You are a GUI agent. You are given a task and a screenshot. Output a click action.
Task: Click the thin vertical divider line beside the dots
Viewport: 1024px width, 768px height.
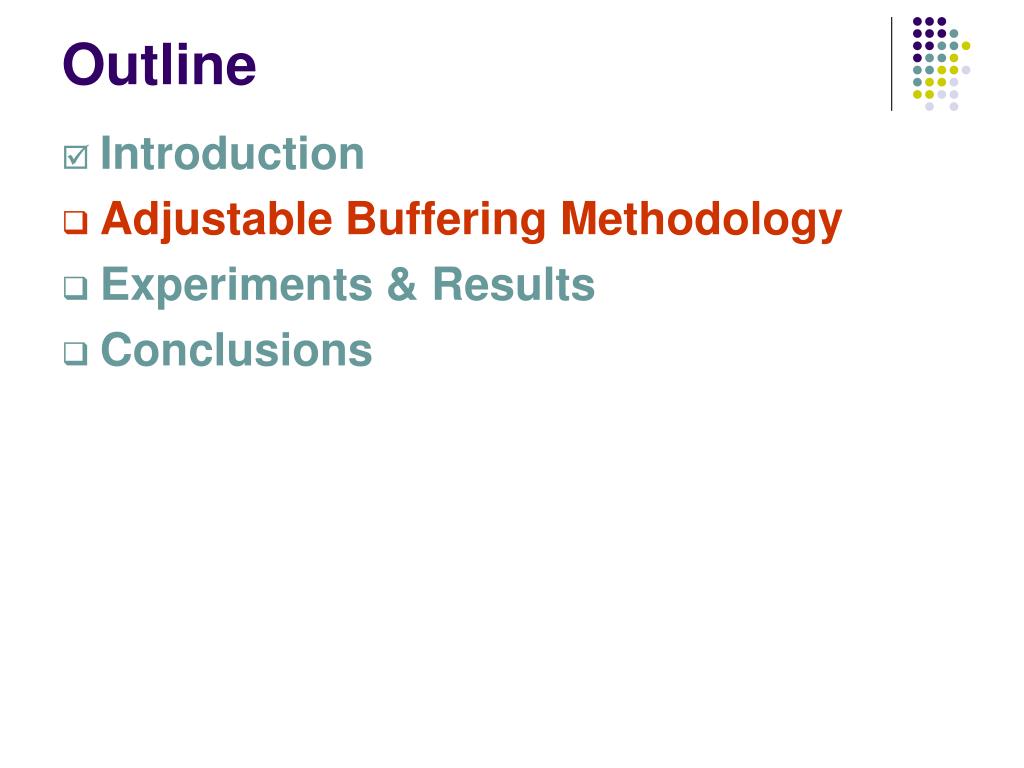coord(891,64)
